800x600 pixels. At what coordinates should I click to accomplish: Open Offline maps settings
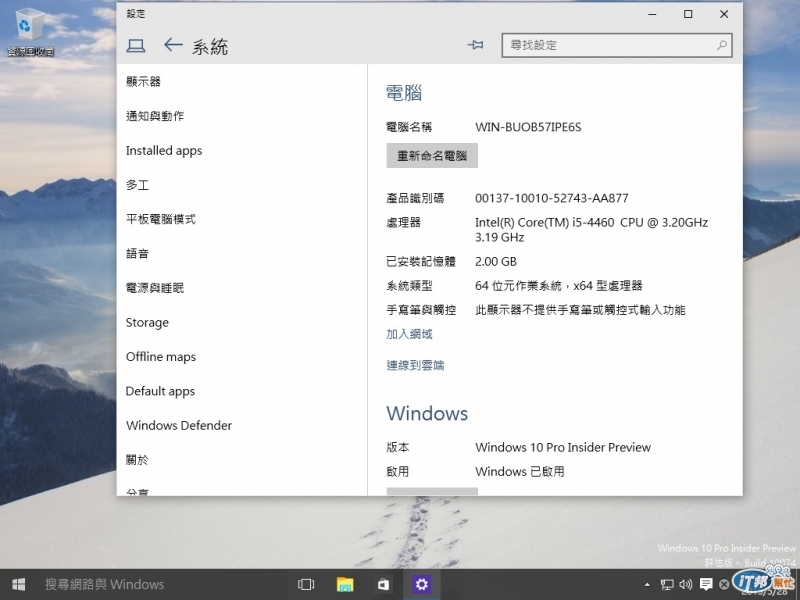[x=161, y=357]
